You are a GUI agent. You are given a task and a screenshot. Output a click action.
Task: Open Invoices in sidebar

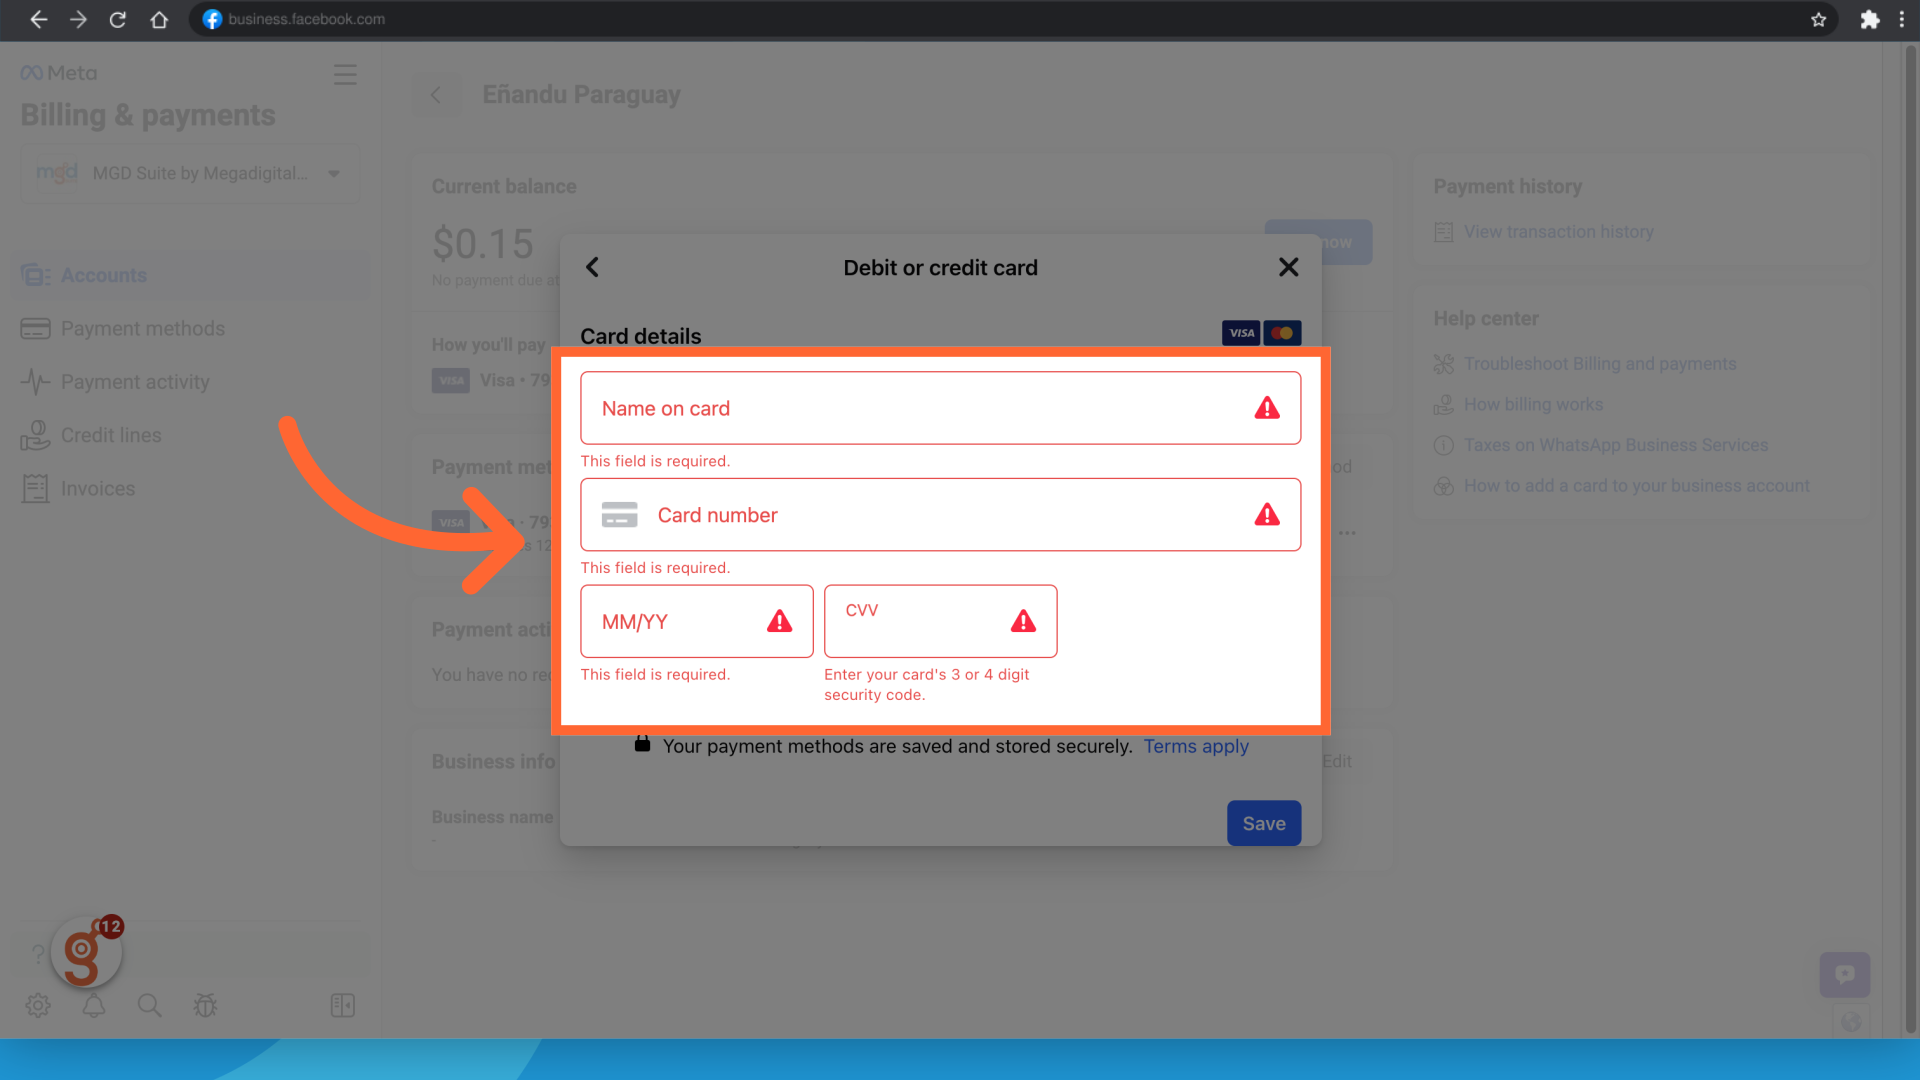click(97, 489)
